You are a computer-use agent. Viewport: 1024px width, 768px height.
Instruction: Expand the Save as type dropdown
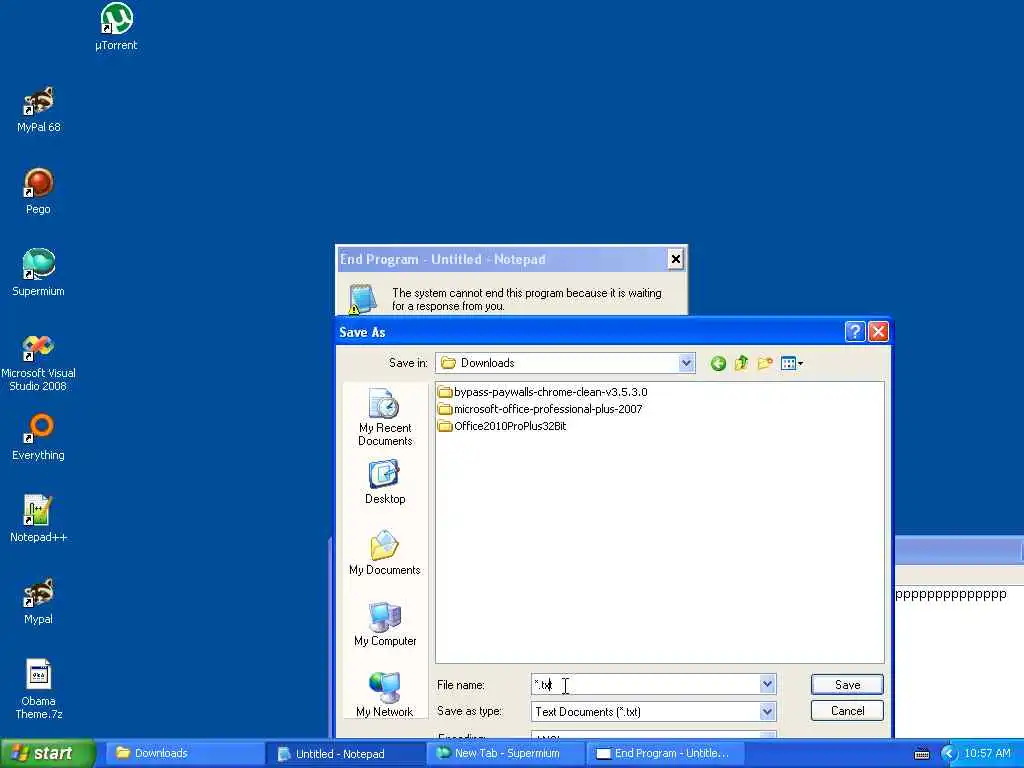(767, 711)
